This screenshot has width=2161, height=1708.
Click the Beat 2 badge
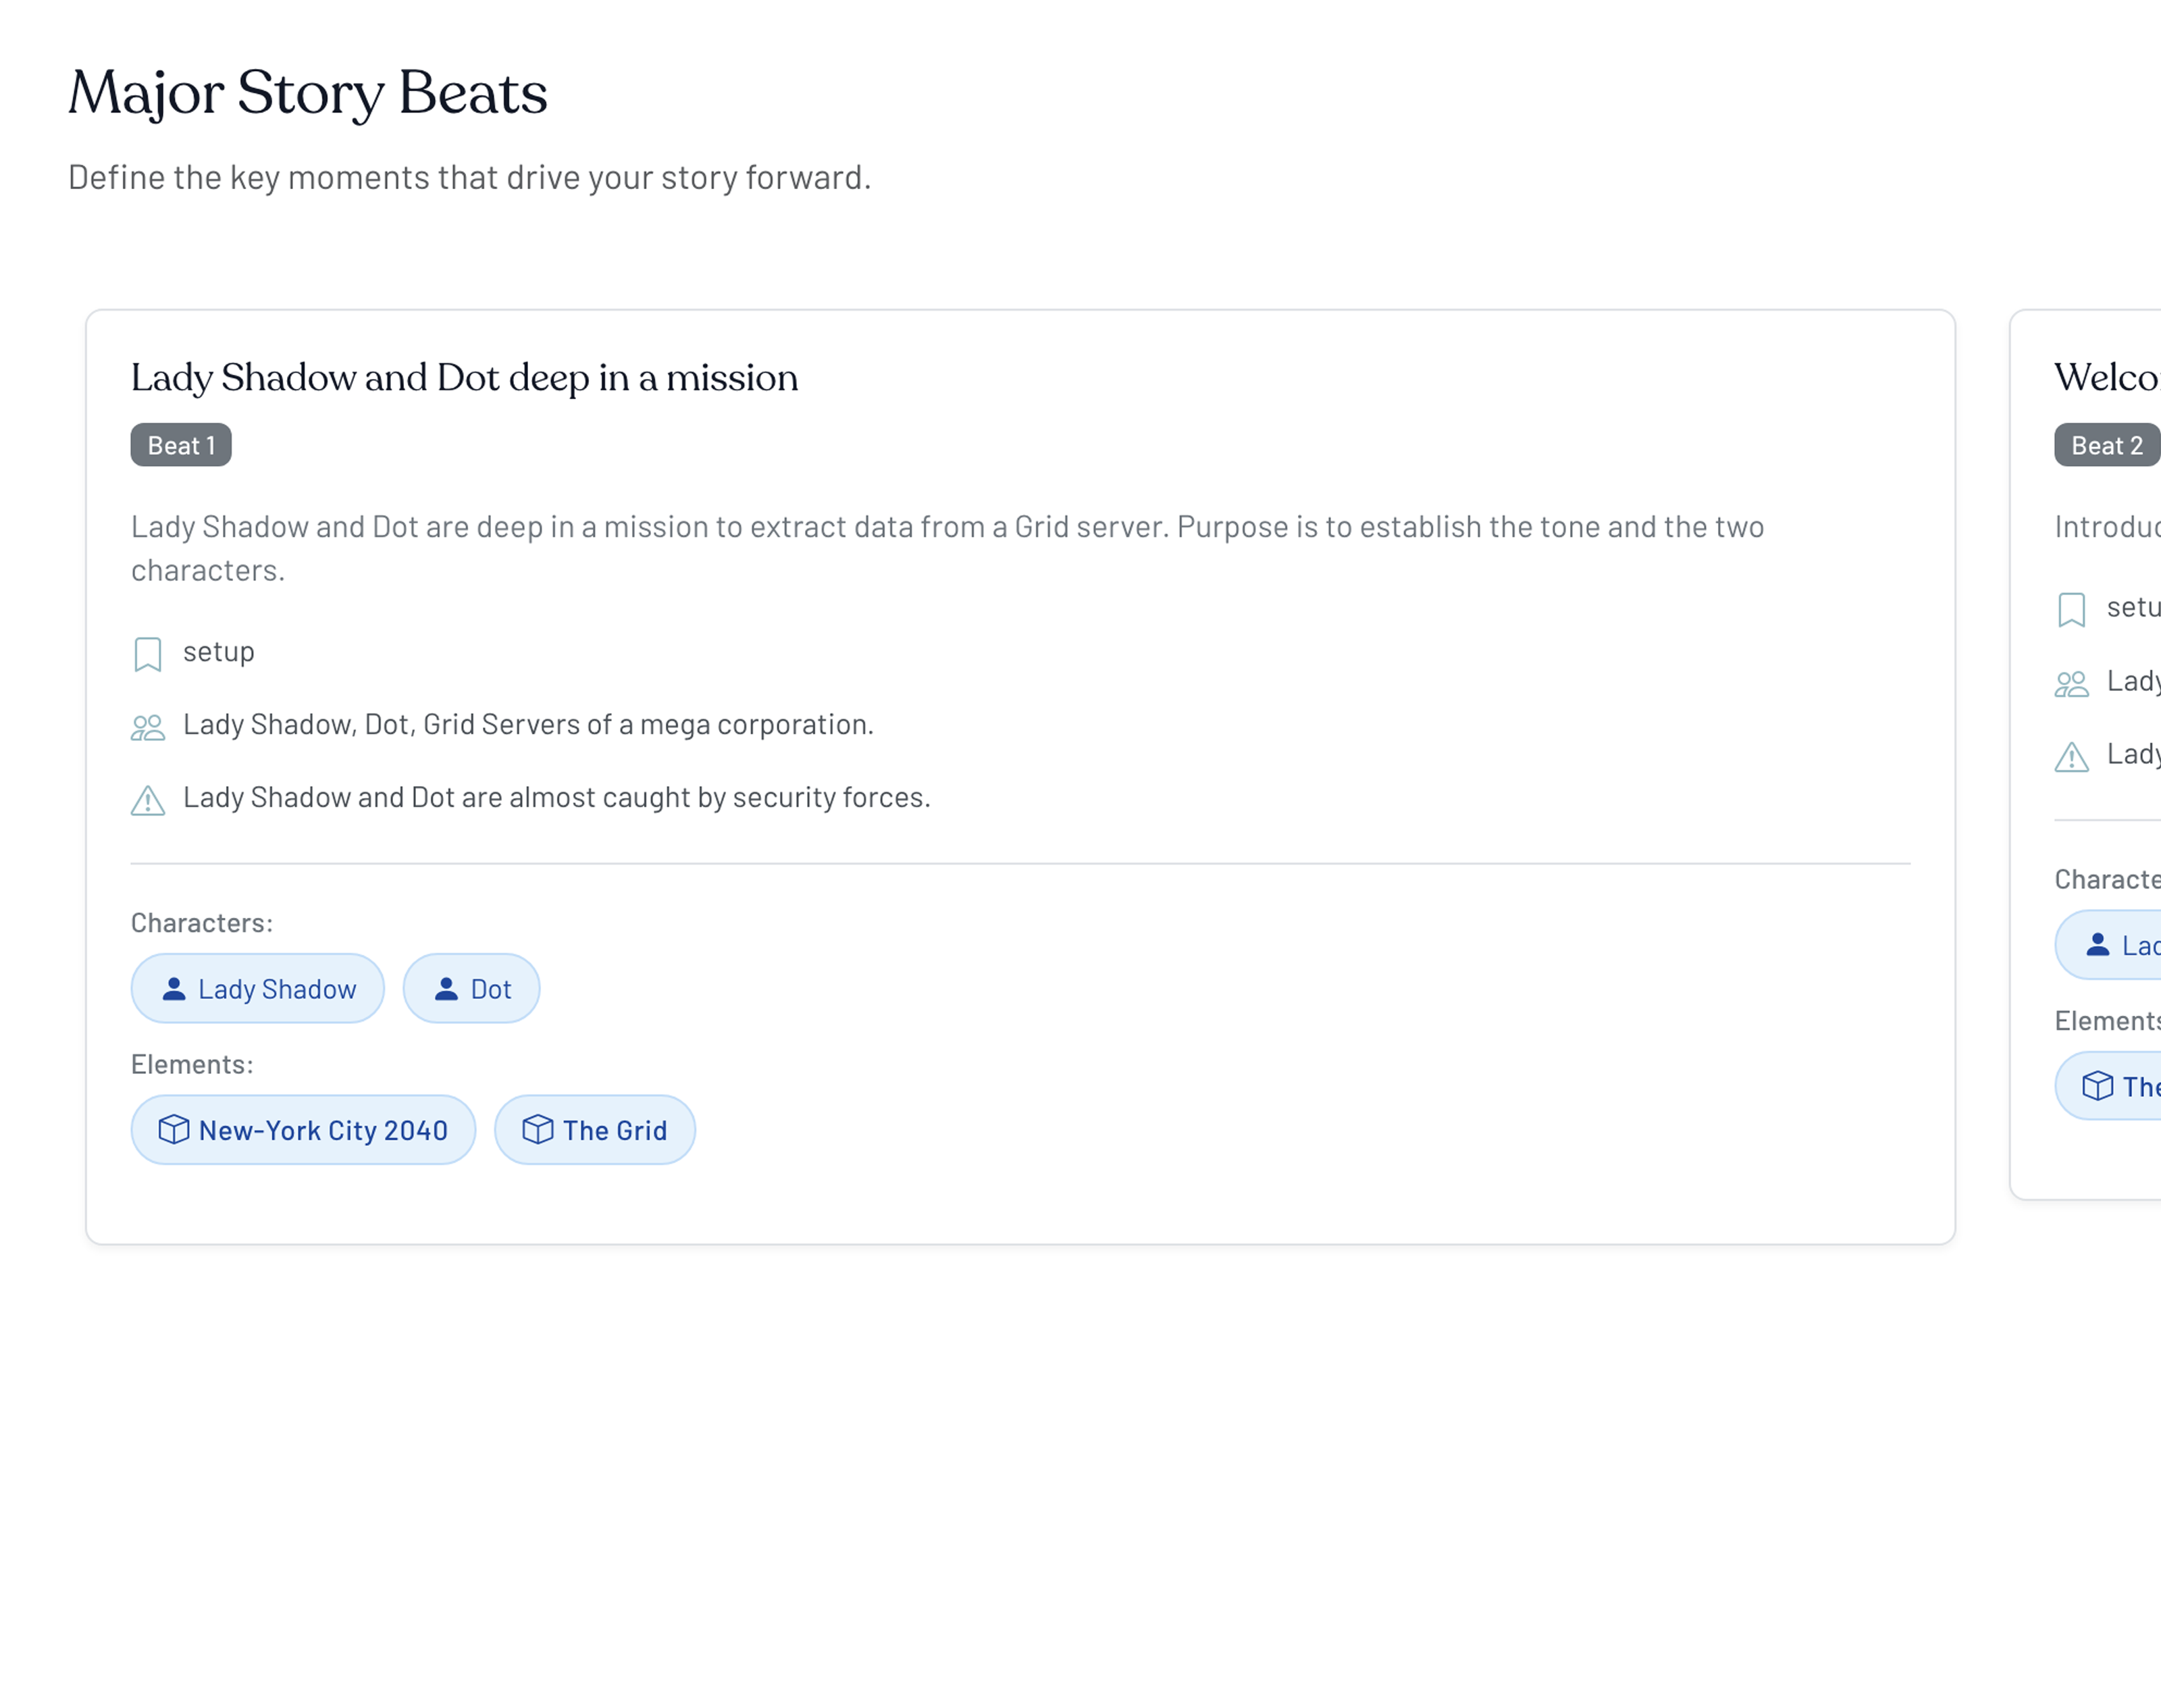coord(2106,445)
